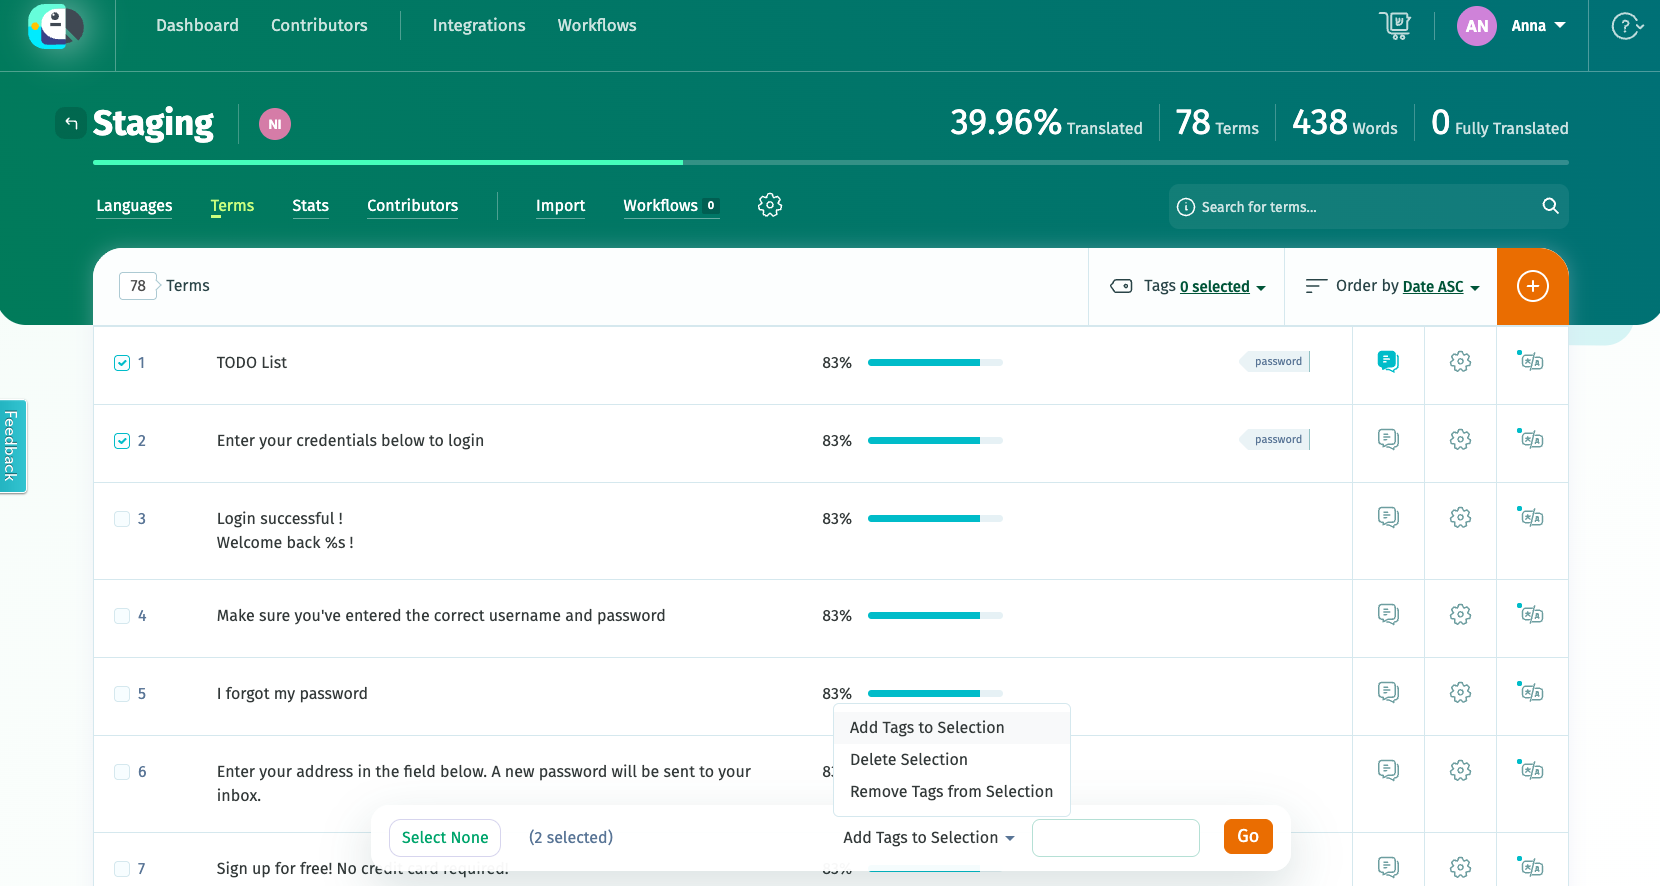The height and width of the screenshot is (886, 1660).
Task: Open translations icon for TODO List term
Action: [x=1531, y=360]
